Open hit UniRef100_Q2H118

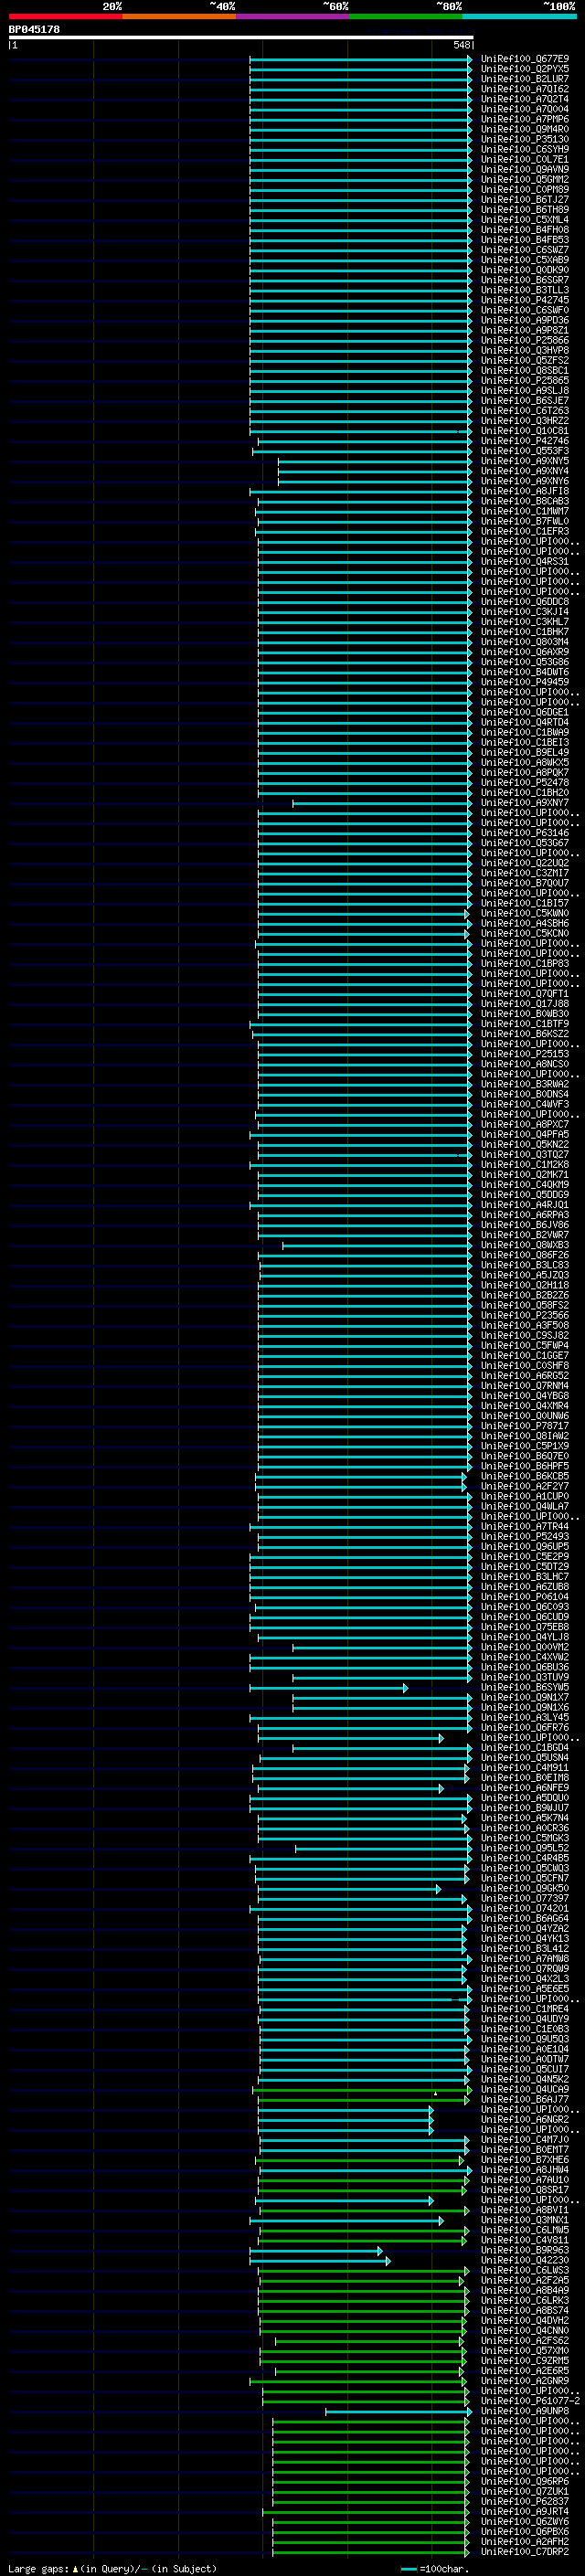524,1285
